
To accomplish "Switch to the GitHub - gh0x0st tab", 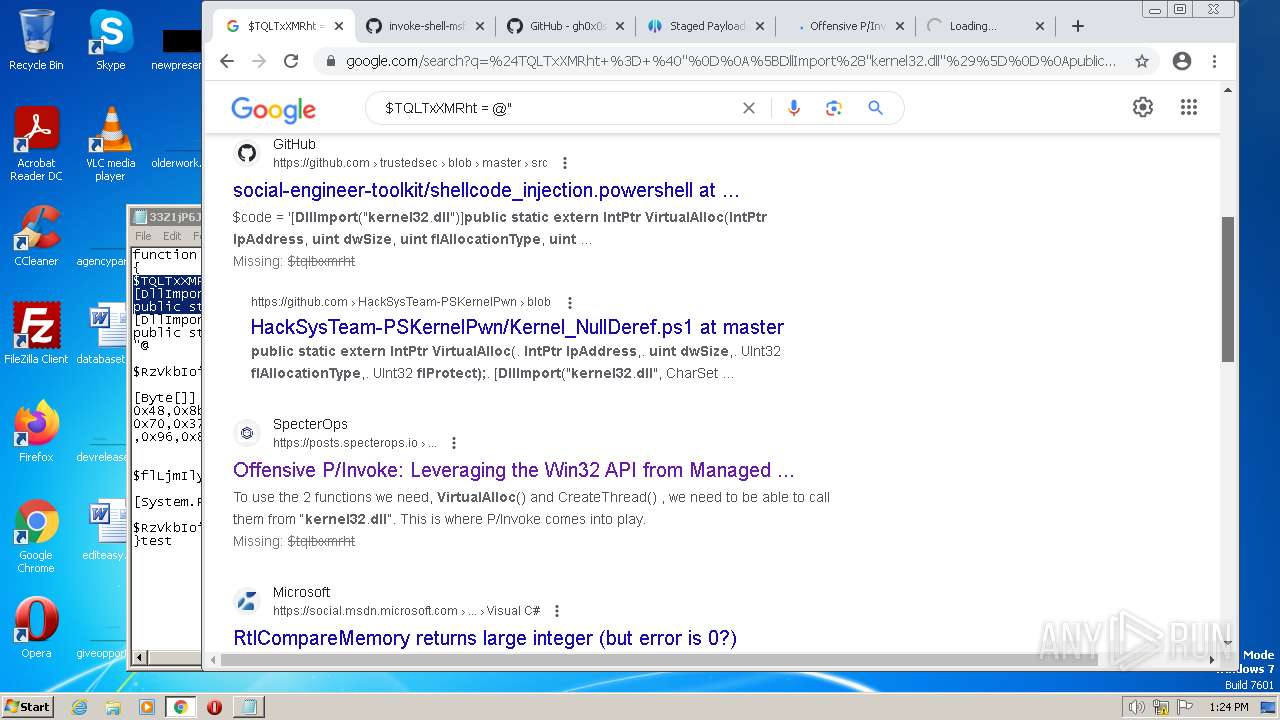I will tap(567, 26).
